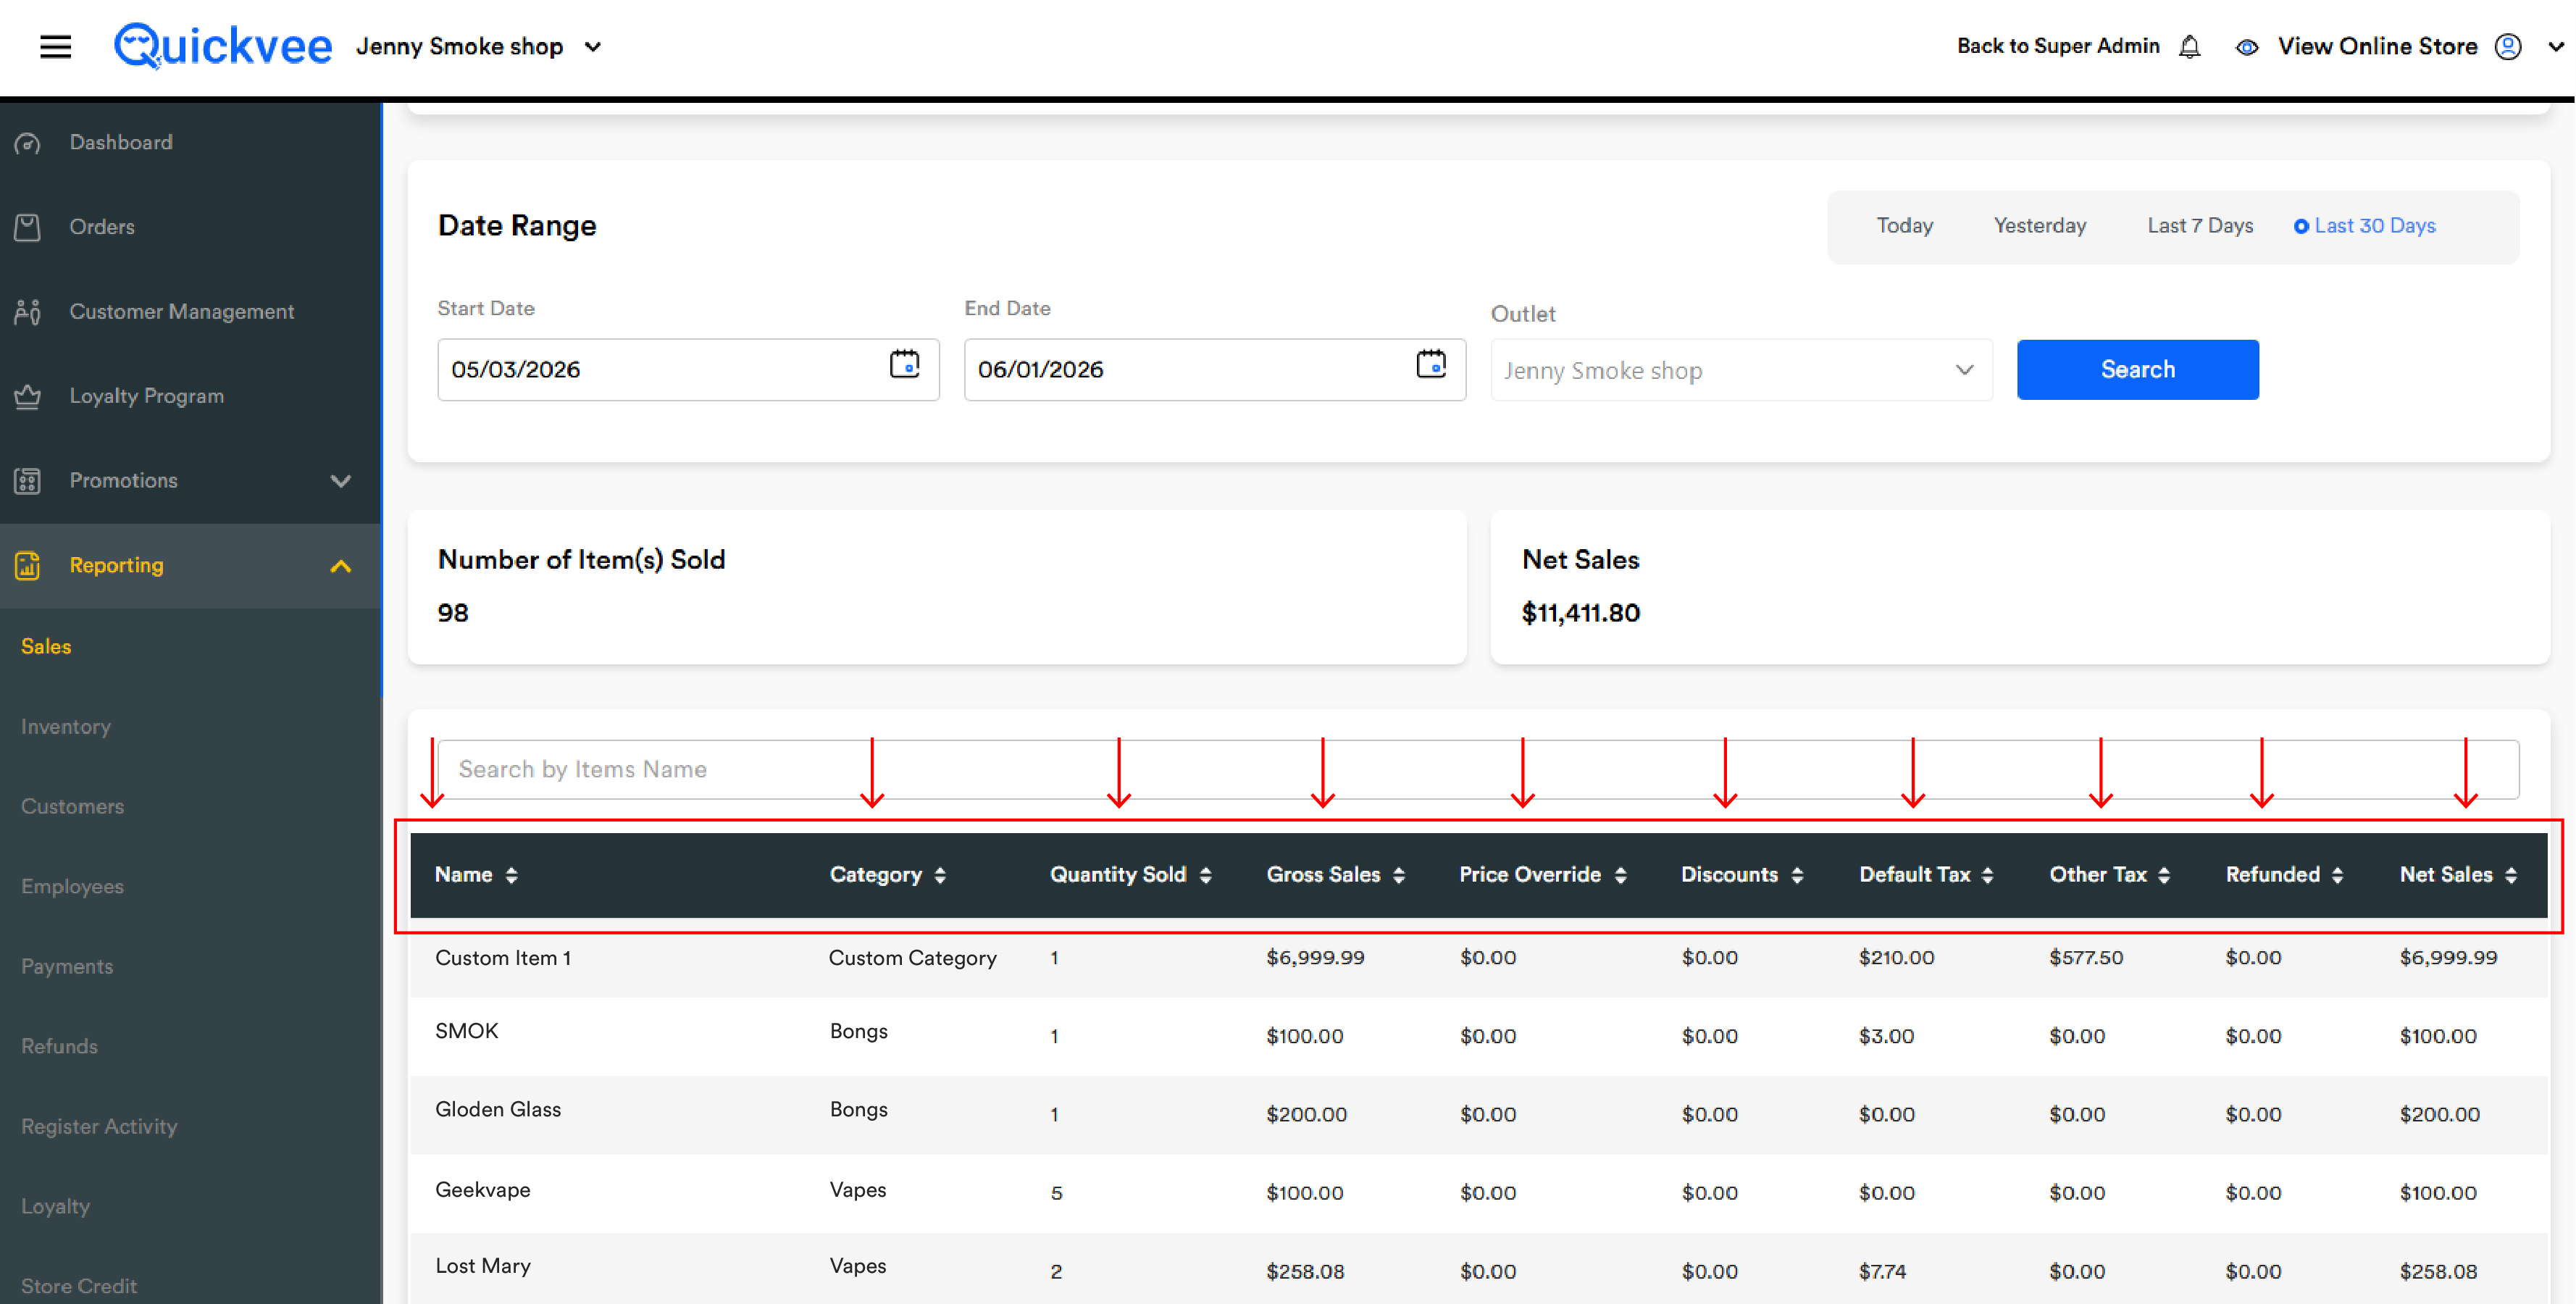Click the Search by Items Name field
Viewport: 2576px width, 1304px height.
coord(1477,770)
